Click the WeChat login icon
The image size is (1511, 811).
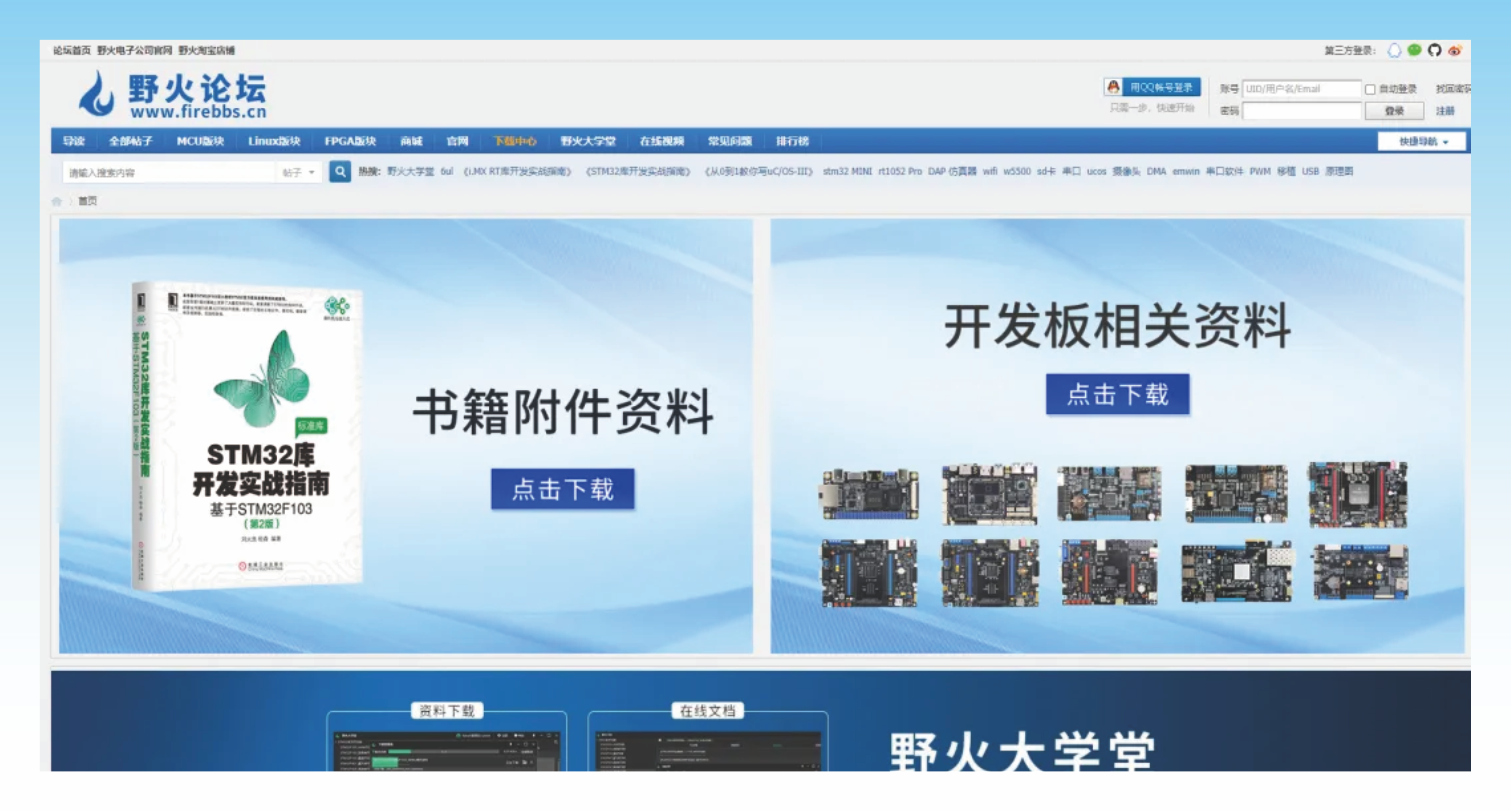[1414, 50]
